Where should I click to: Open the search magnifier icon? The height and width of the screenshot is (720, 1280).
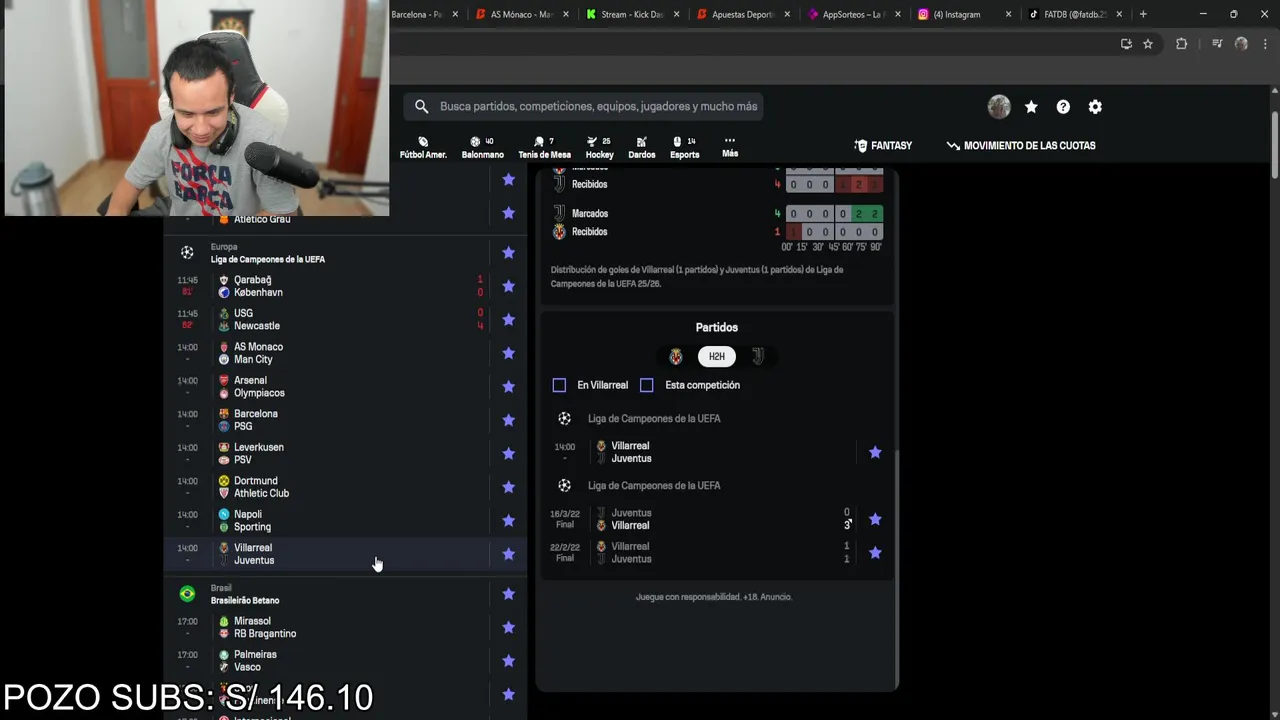click(x=421, y=106)
